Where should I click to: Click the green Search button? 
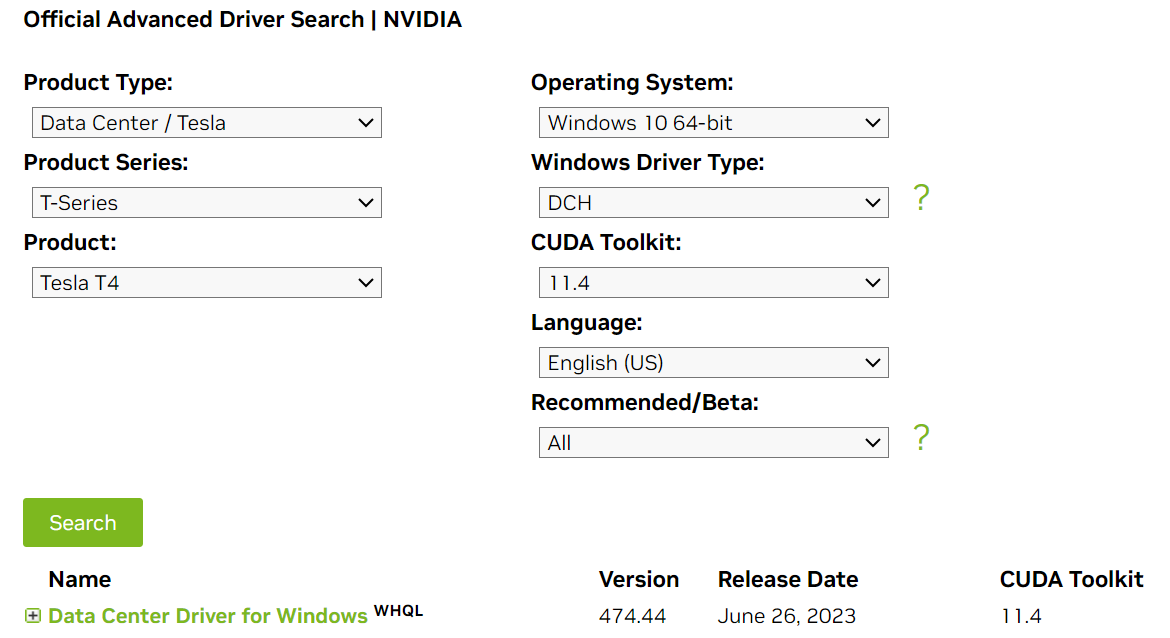(83, 522)
